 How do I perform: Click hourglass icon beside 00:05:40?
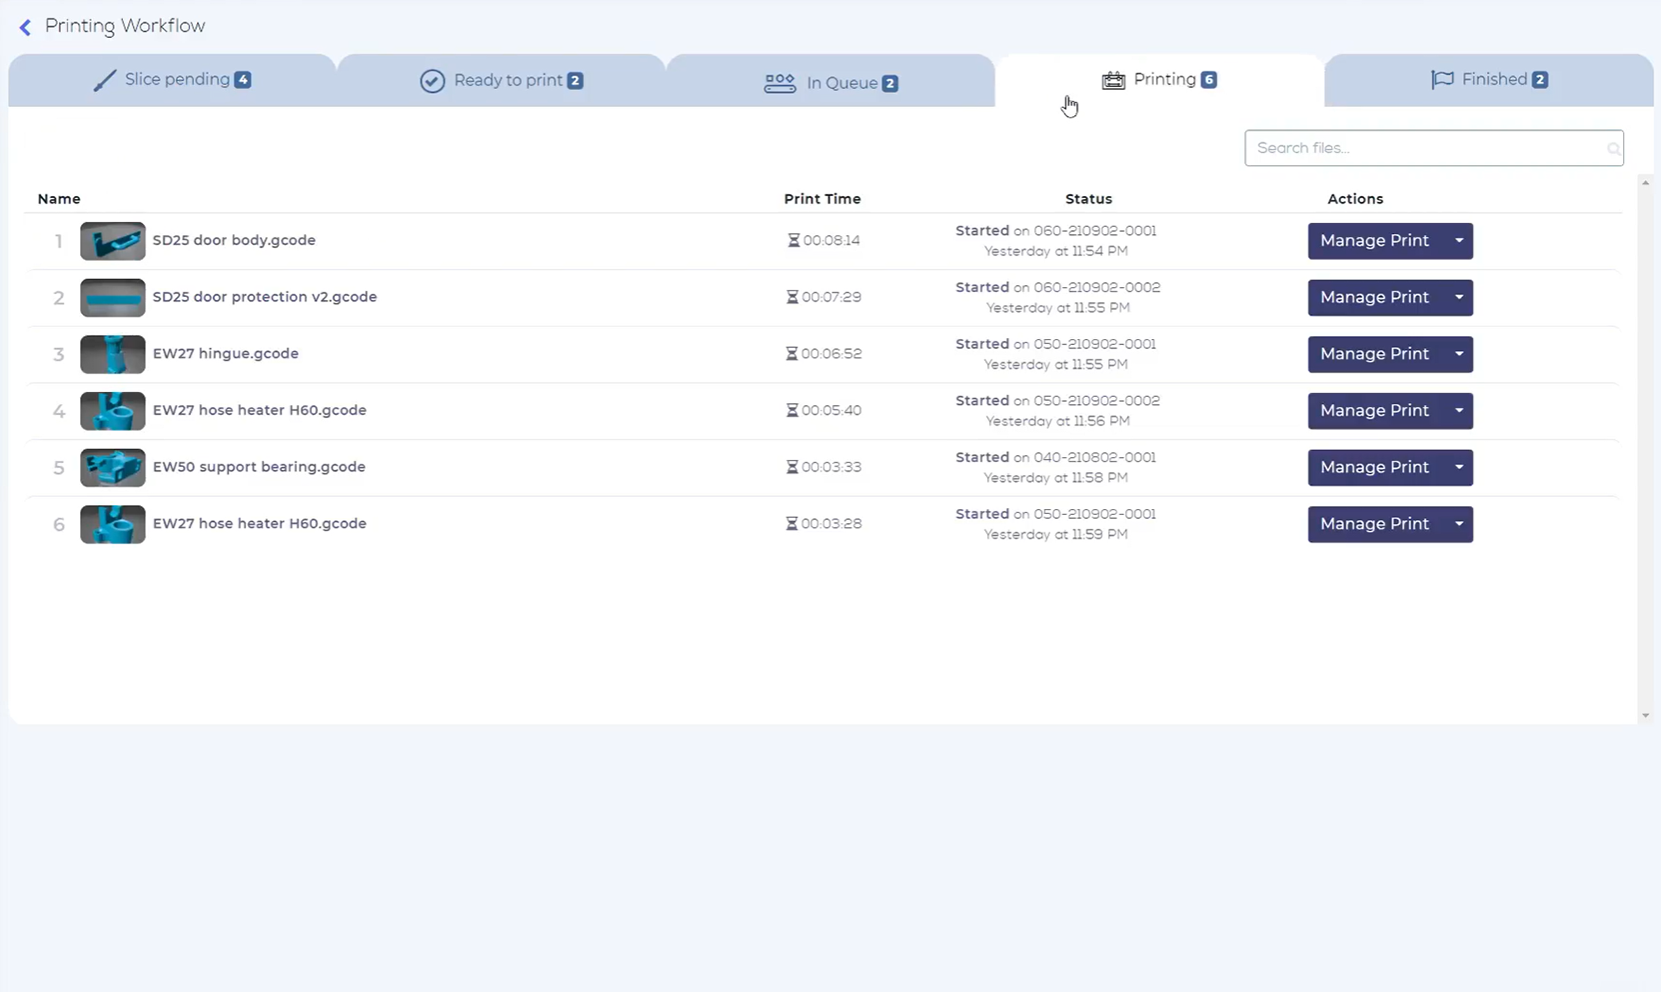pos(792,410)
